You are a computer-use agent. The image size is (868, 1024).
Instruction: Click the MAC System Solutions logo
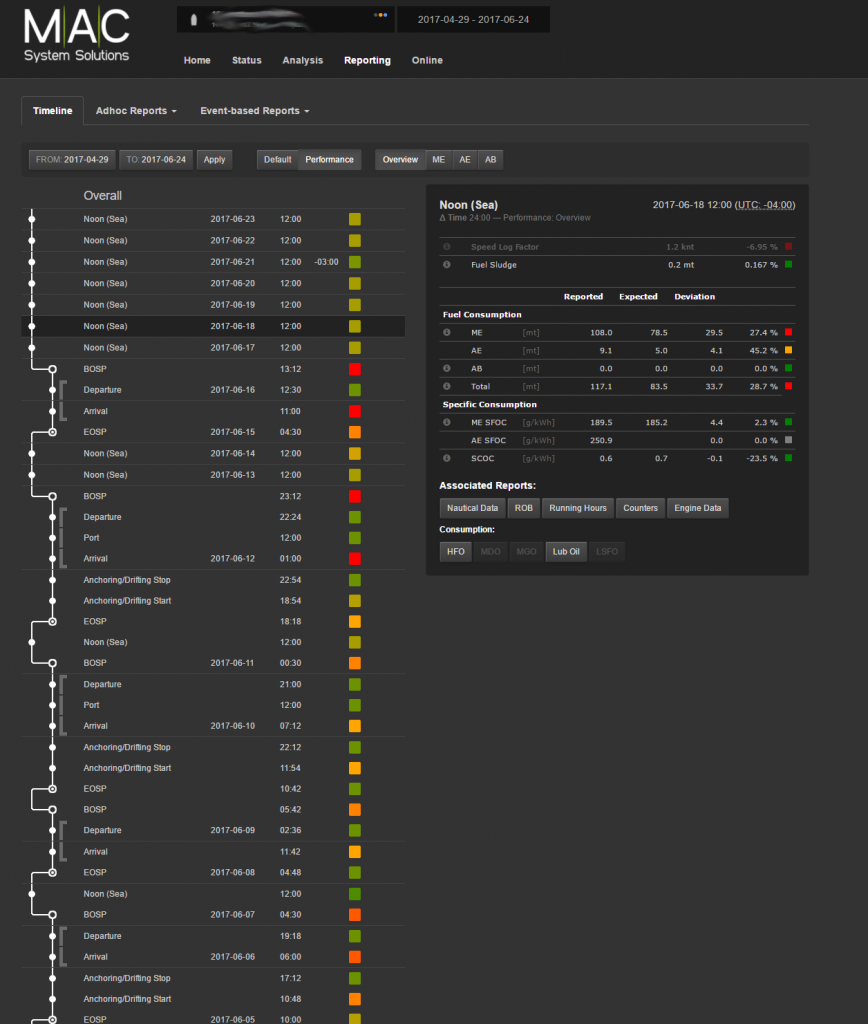click(x=76, y=35)
